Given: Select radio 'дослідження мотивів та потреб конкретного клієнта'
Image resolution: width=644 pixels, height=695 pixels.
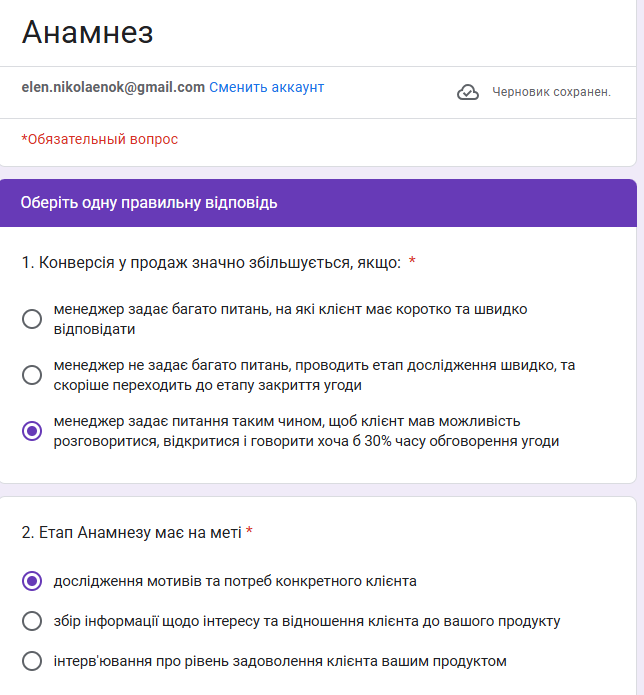Looking at the screenshot, I should click(x=32, y=580).
